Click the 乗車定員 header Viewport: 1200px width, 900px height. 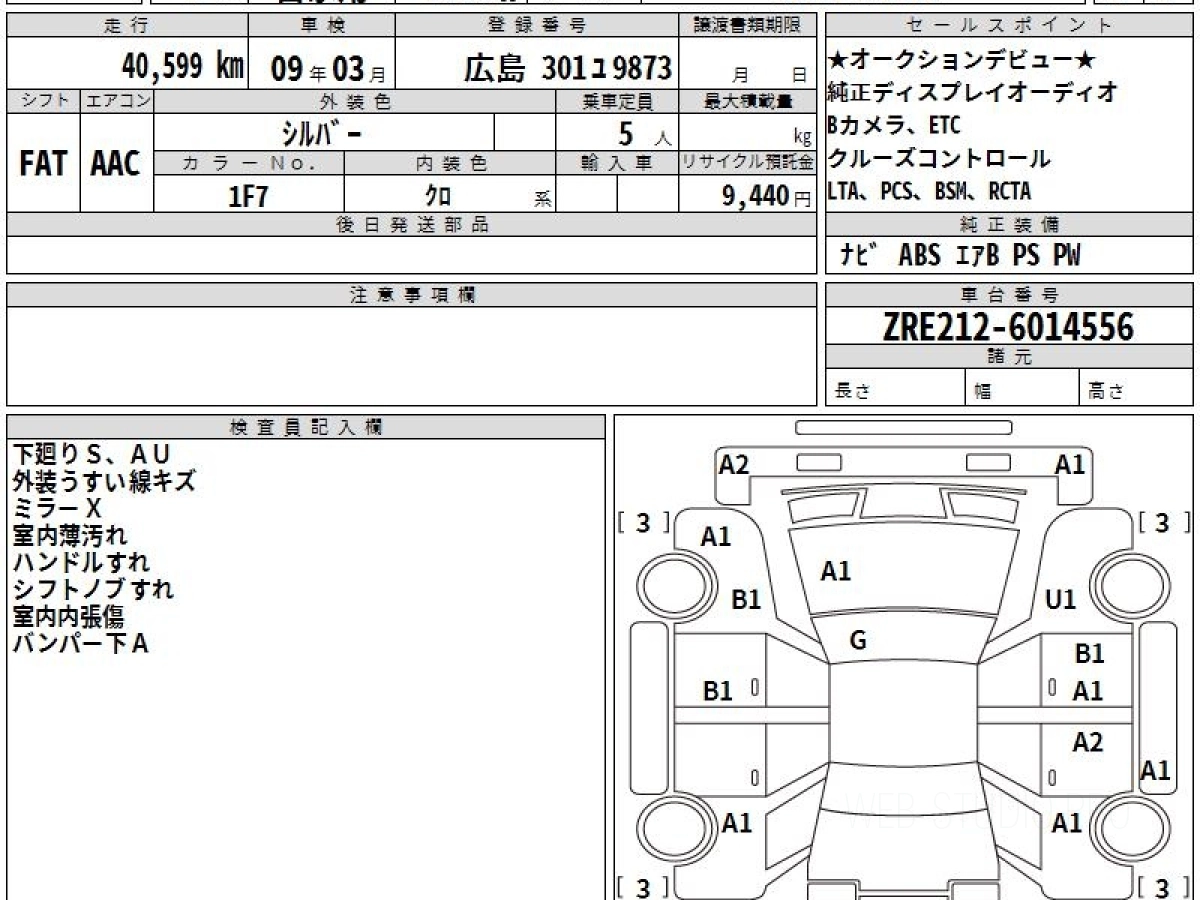click(617, 101)
